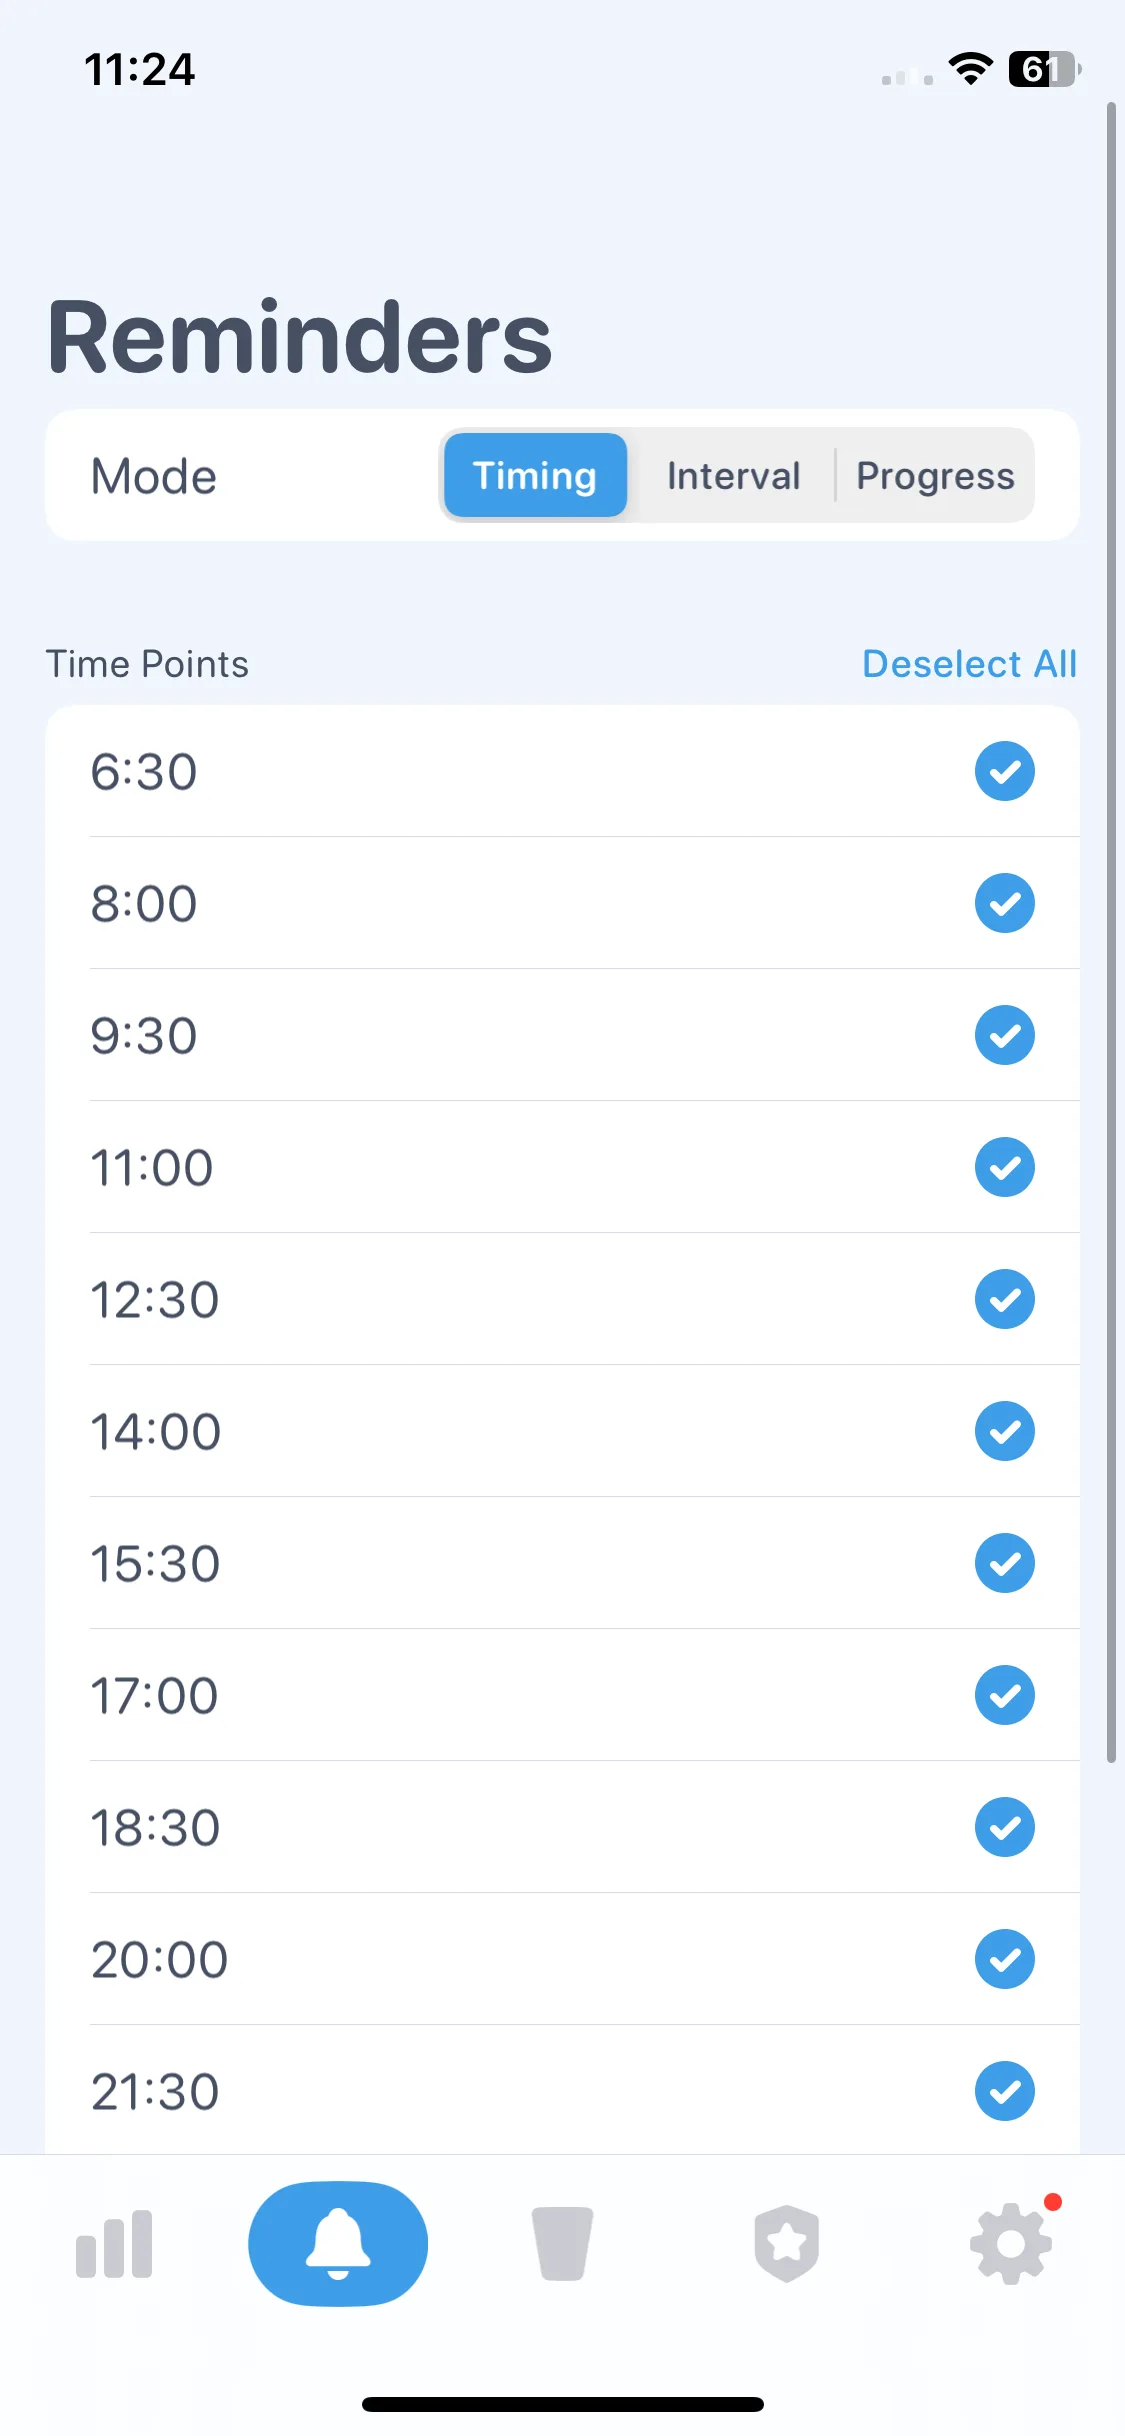This screenshot has height=2436, width=1125.
Task: Tap Deselect All link
Action: (969, 664)
